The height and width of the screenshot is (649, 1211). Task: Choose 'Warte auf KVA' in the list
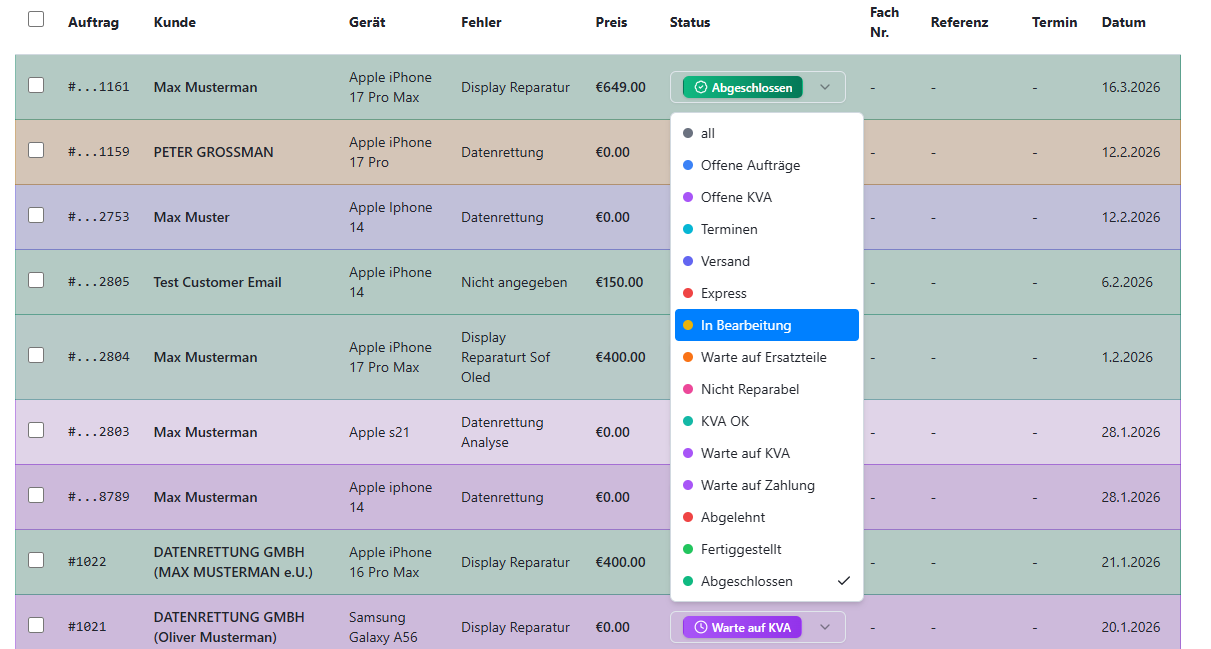click(x=767, y=453)
